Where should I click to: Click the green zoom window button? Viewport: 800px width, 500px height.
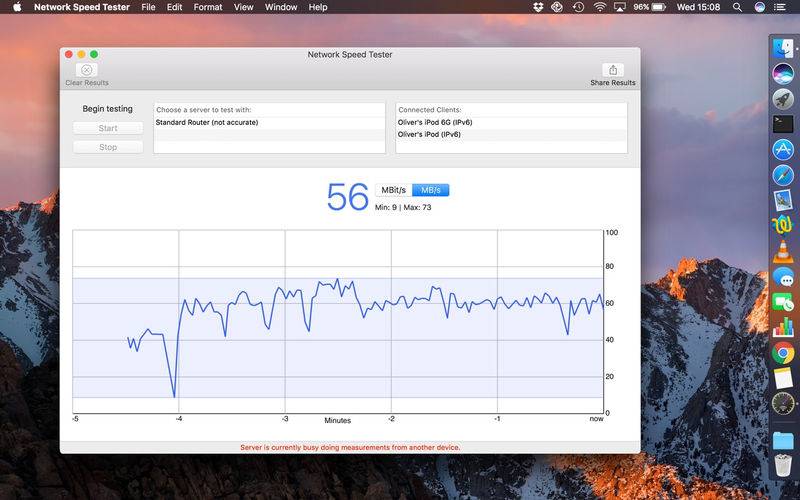point(94,54)
